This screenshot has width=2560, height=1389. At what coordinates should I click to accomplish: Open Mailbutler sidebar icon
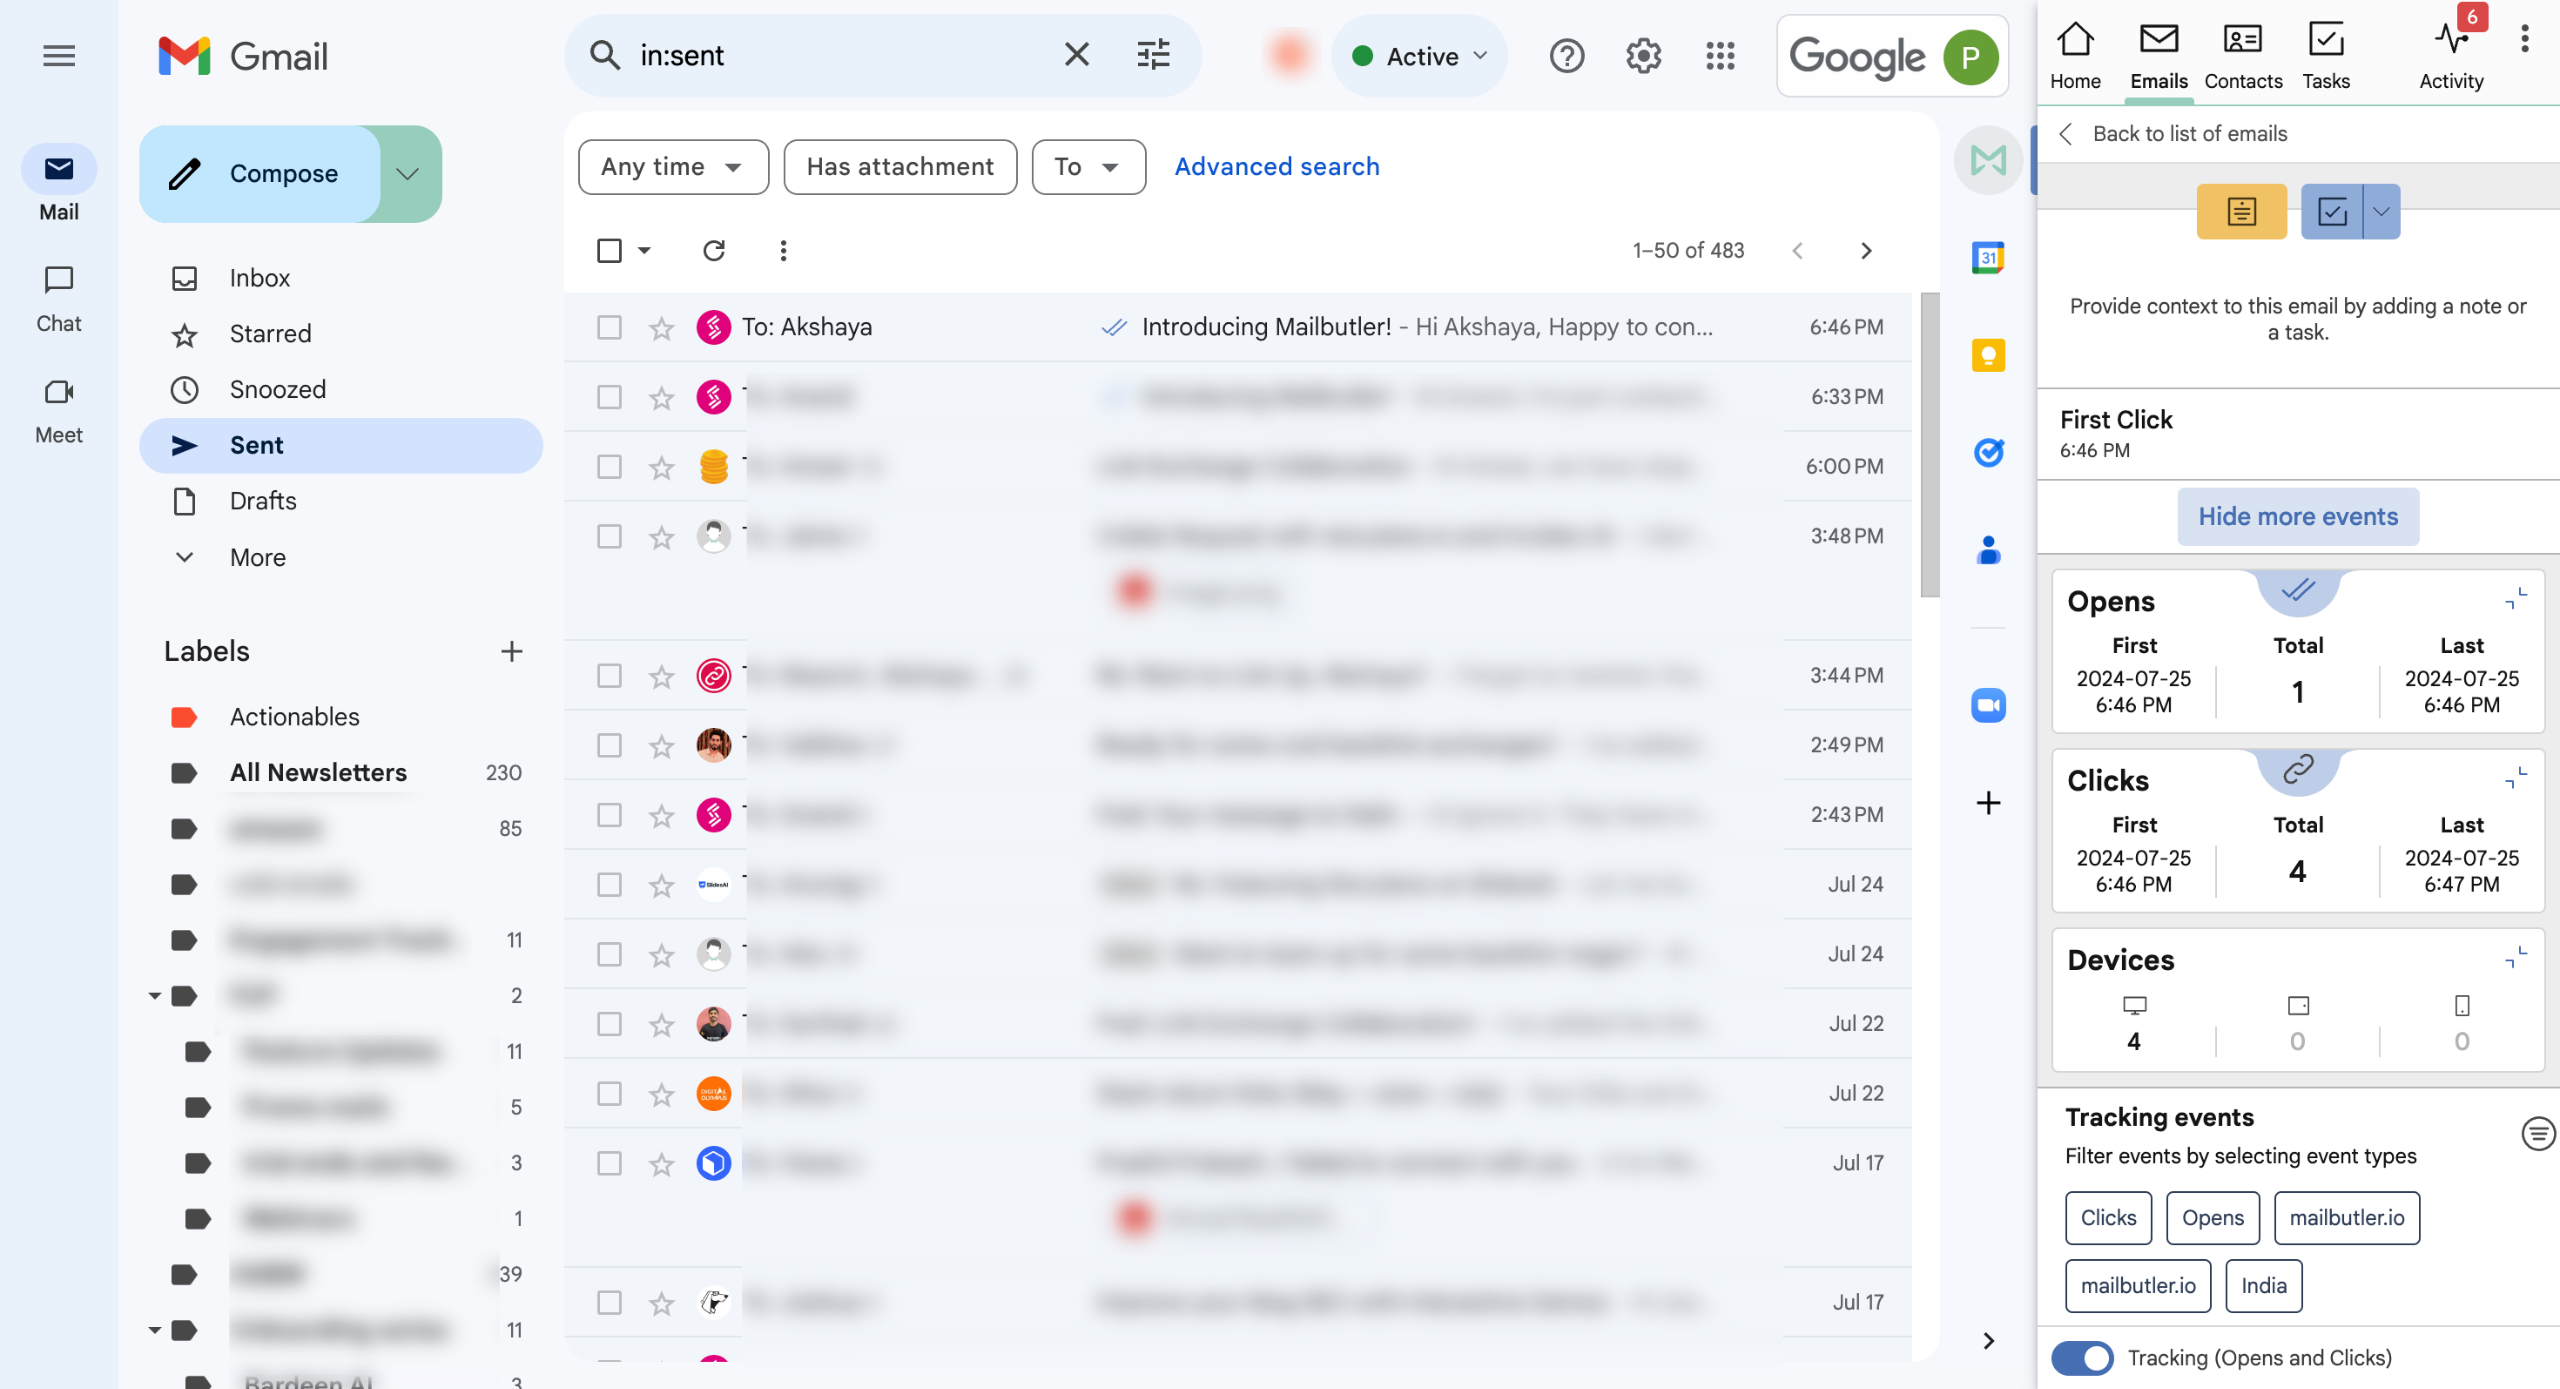pyautogui.click(x=1988, y=160)
